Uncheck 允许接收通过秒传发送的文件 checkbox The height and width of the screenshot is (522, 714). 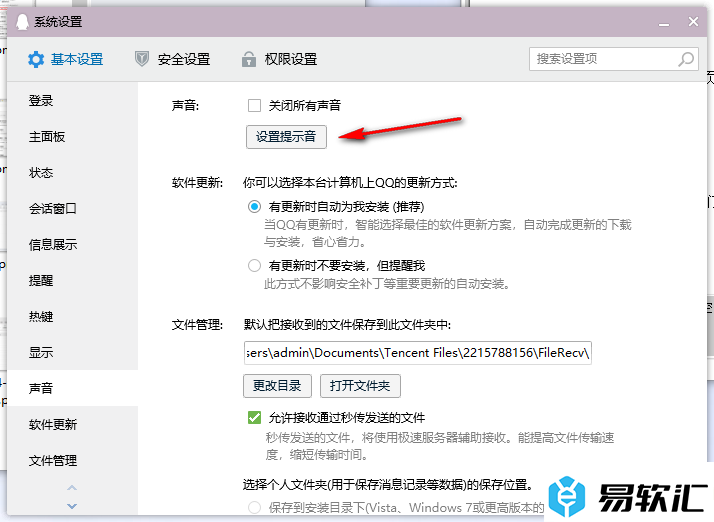click(254, 417)
